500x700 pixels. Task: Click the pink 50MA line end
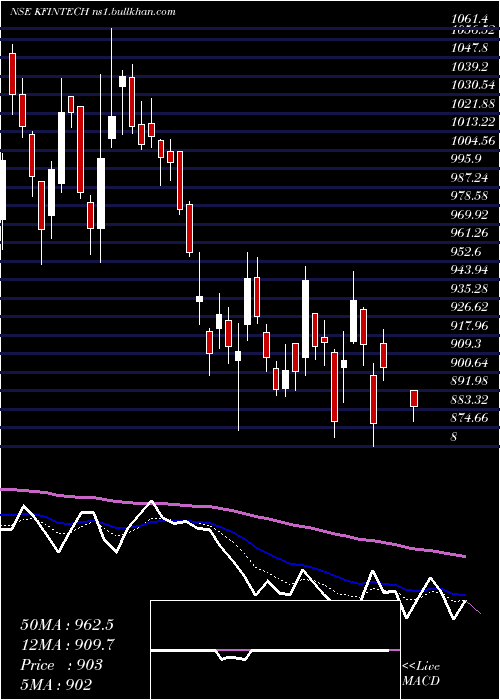click(x=464, y=556)
